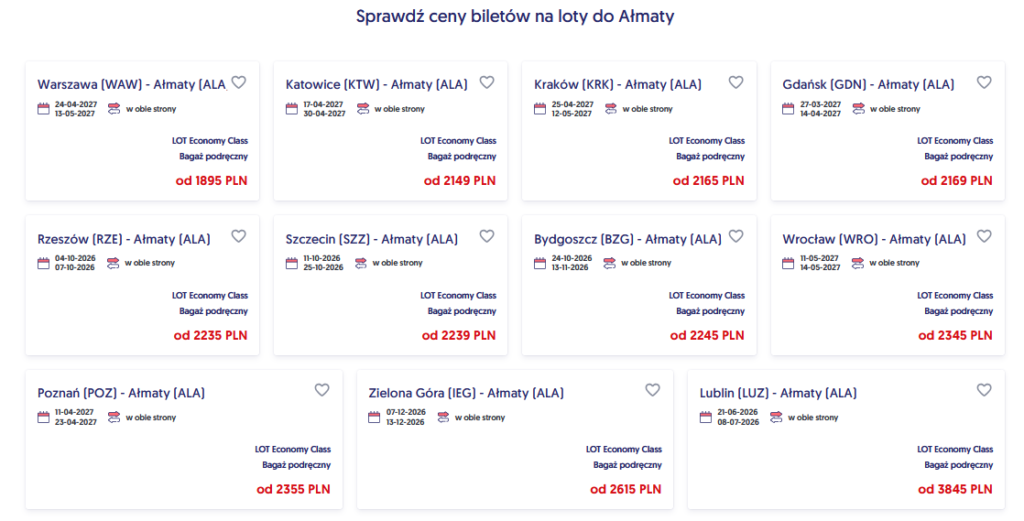Viewport: 1024px width, 521px height.
Task: Select the od 3845 PLN Lublin offer
Action: coord(955,489)
